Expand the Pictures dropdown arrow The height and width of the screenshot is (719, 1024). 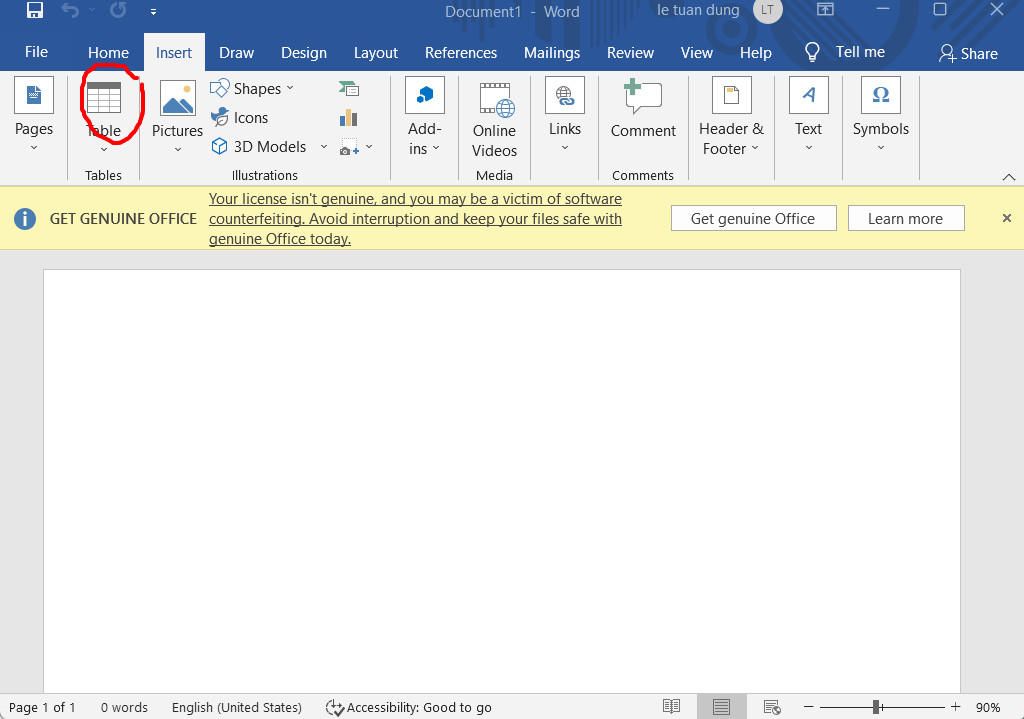pyautogui.click(x=178, y=150)
